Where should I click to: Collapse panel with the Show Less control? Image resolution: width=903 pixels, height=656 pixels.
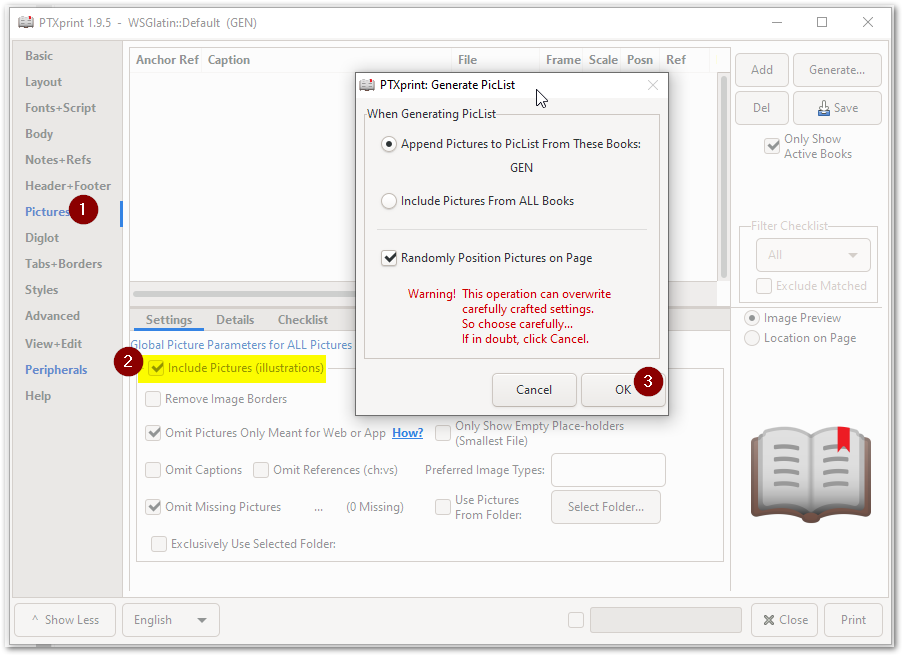click(x=64, y=620)
